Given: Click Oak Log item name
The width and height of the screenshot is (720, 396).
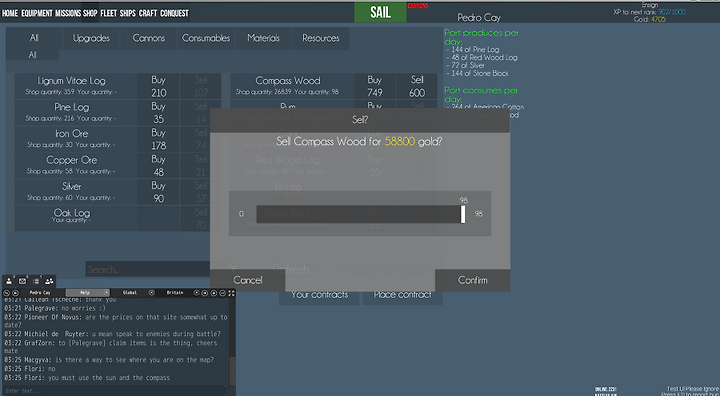Looking at the screenshot, I should [x=72, y=213].
